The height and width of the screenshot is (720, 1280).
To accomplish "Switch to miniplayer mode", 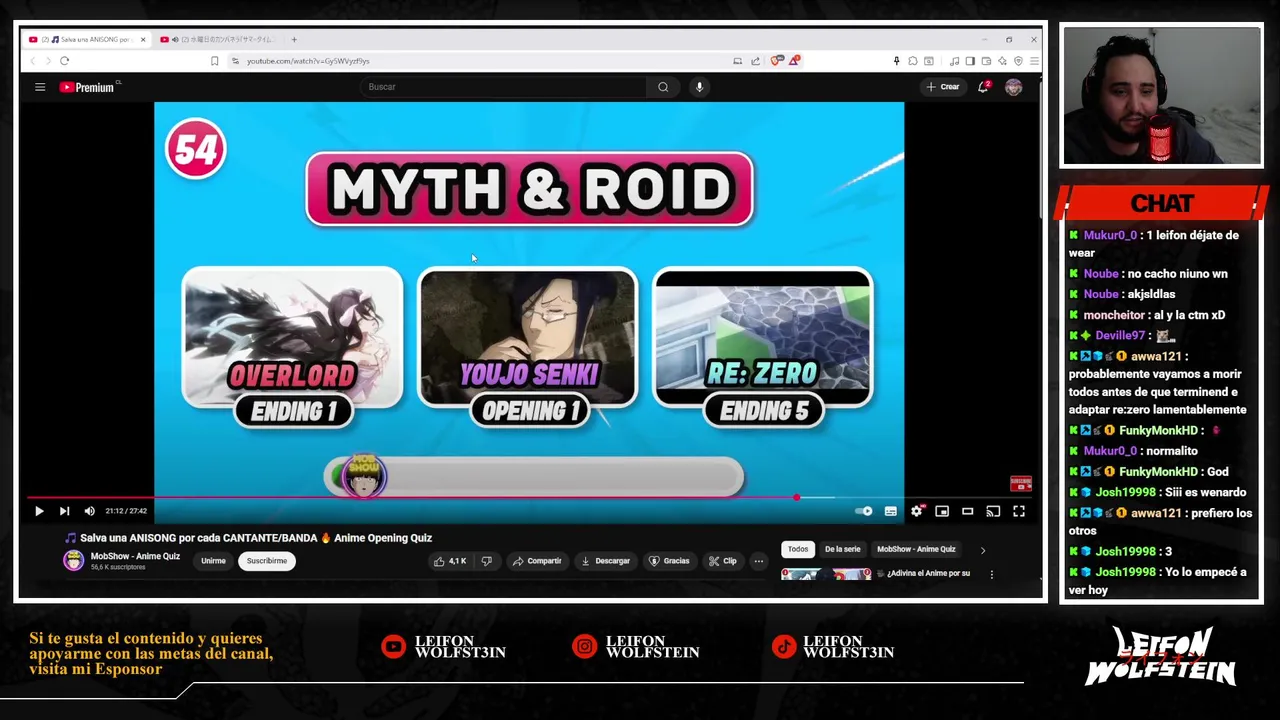I will coord(942,511).
